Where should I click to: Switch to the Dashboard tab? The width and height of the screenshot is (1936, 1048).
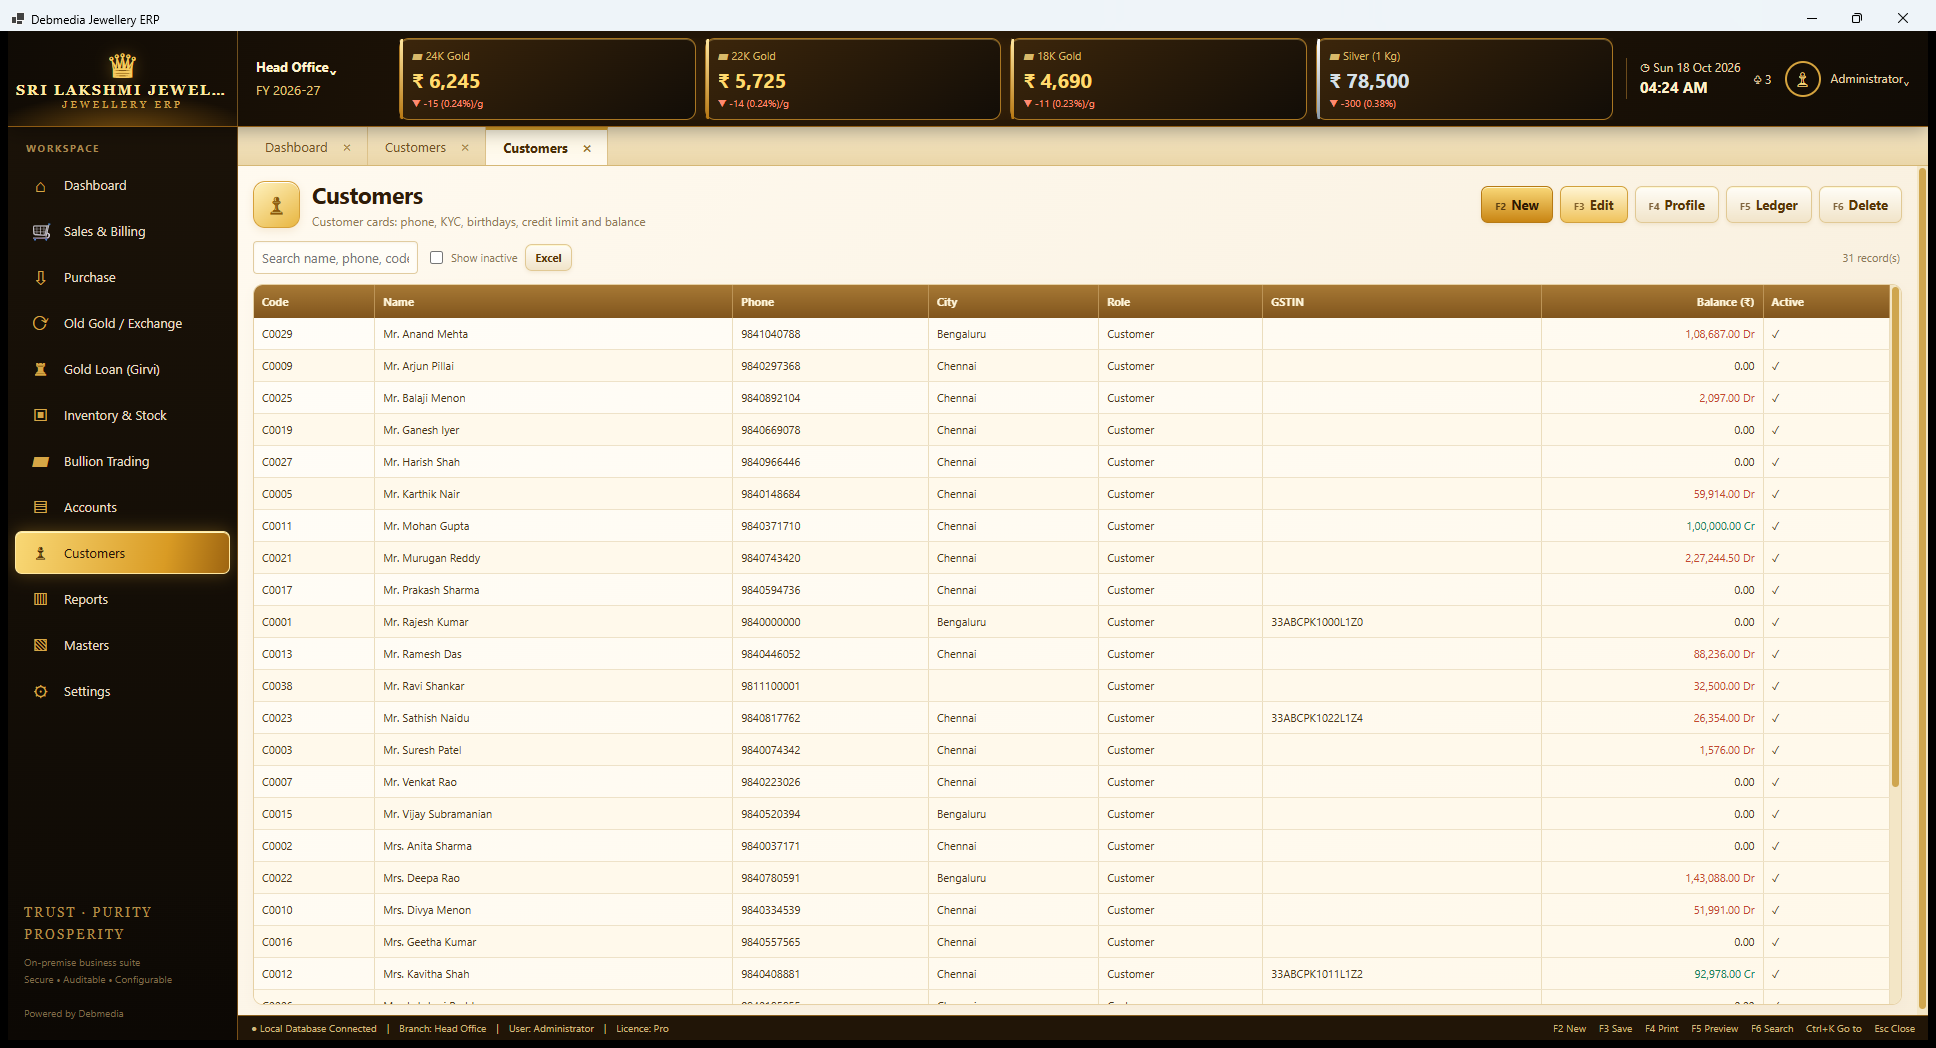pyautogui.click(x=296, y=148)
